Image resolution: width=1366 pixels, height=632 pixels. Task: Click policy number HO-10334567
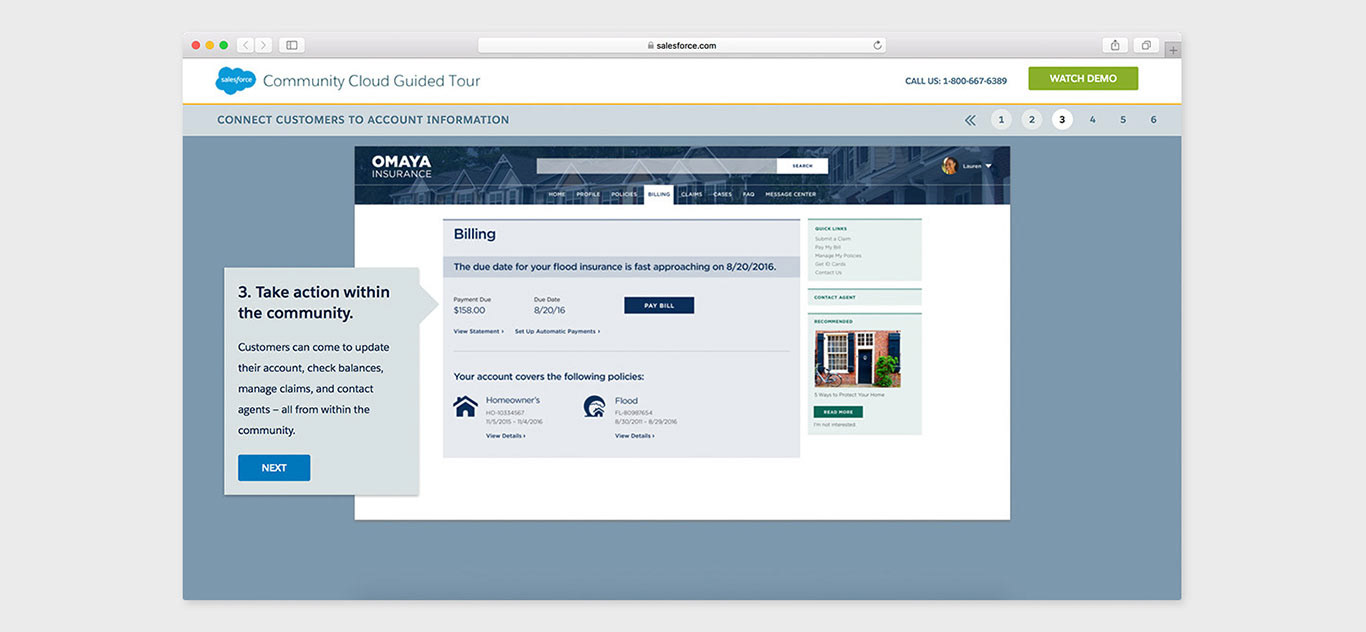506,413
